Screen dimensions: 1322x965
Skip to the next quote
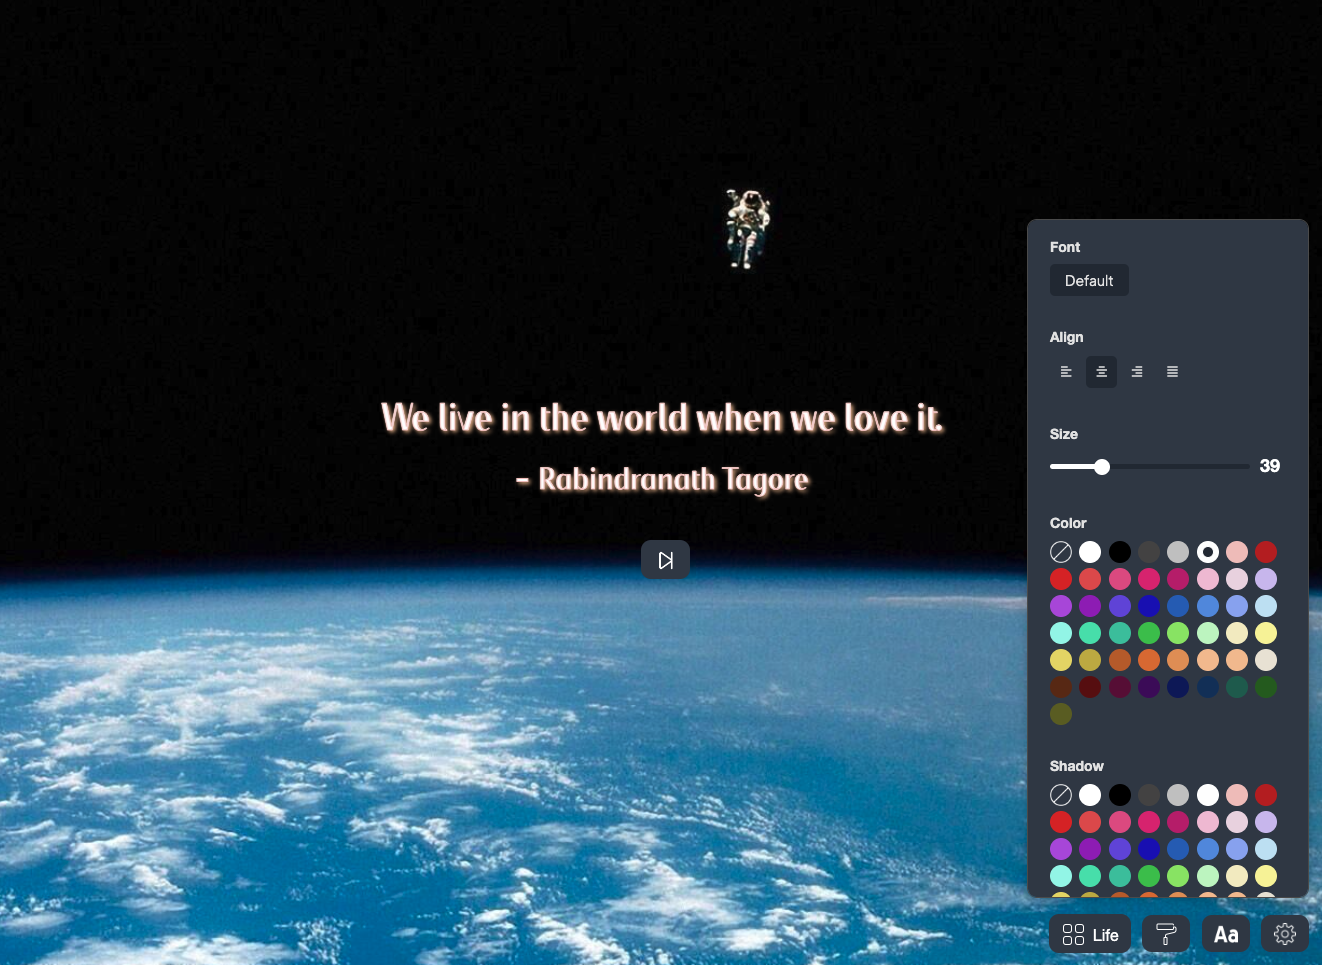point(665,560)
